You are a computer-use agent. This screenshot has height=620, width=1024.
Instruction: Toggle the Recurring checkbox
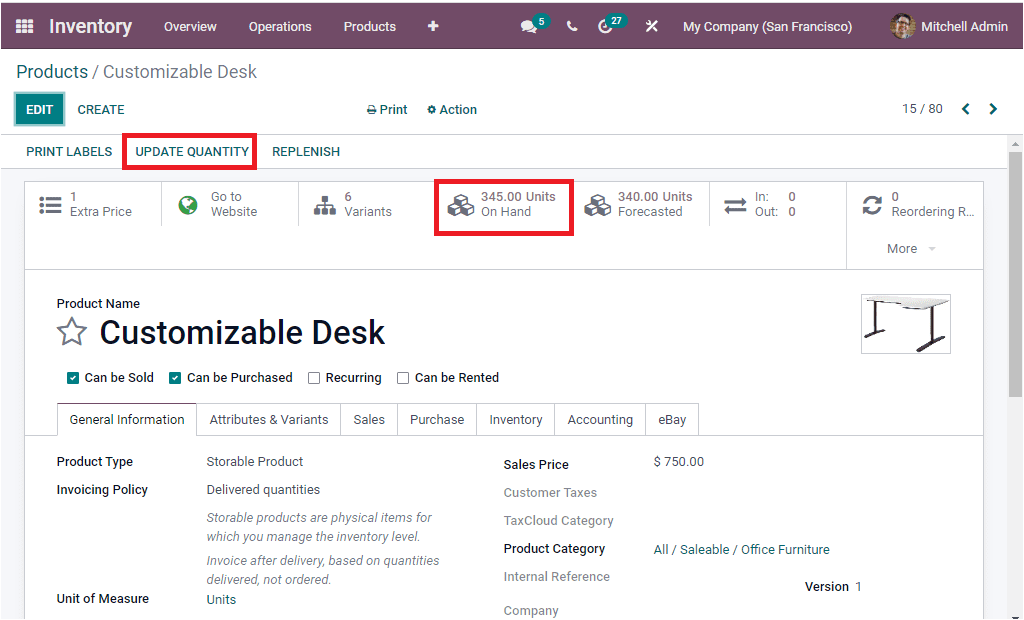315,377
